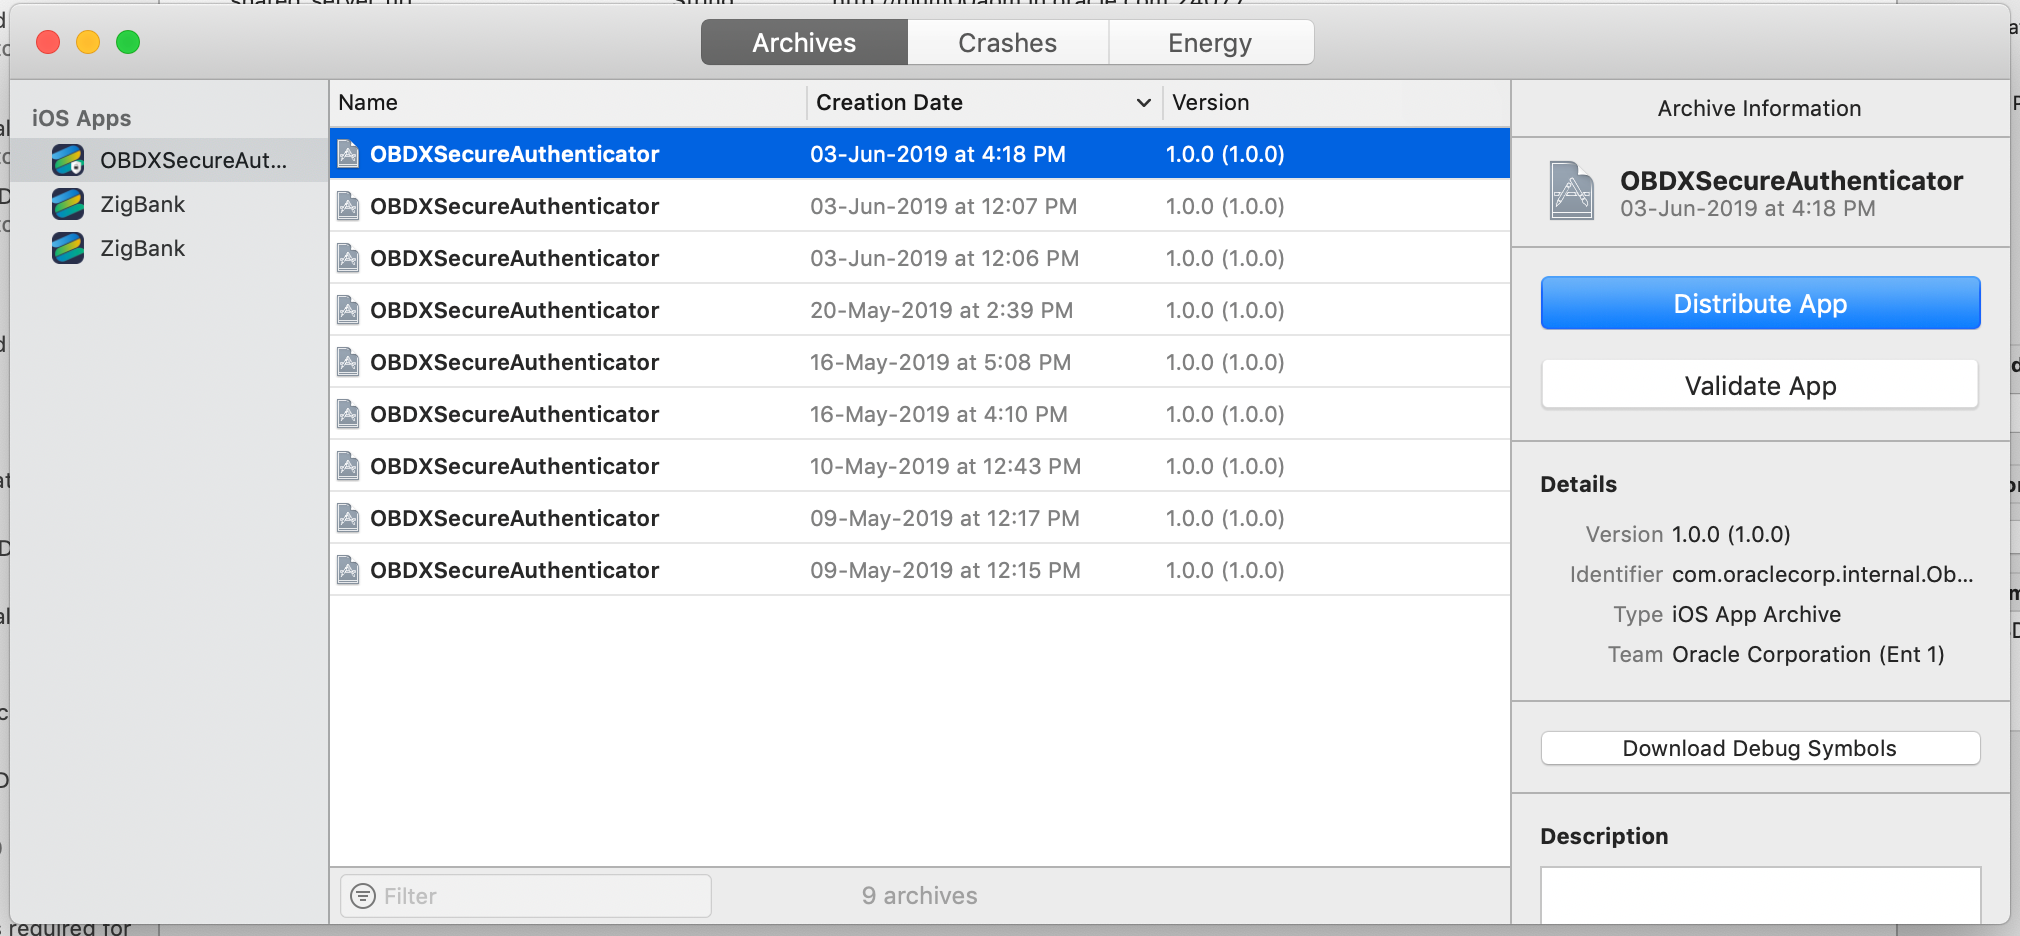The height and width of the screenshot is (936, 2020).
Task: Click the Distribute App button
Action: (x=1760, y=303)
